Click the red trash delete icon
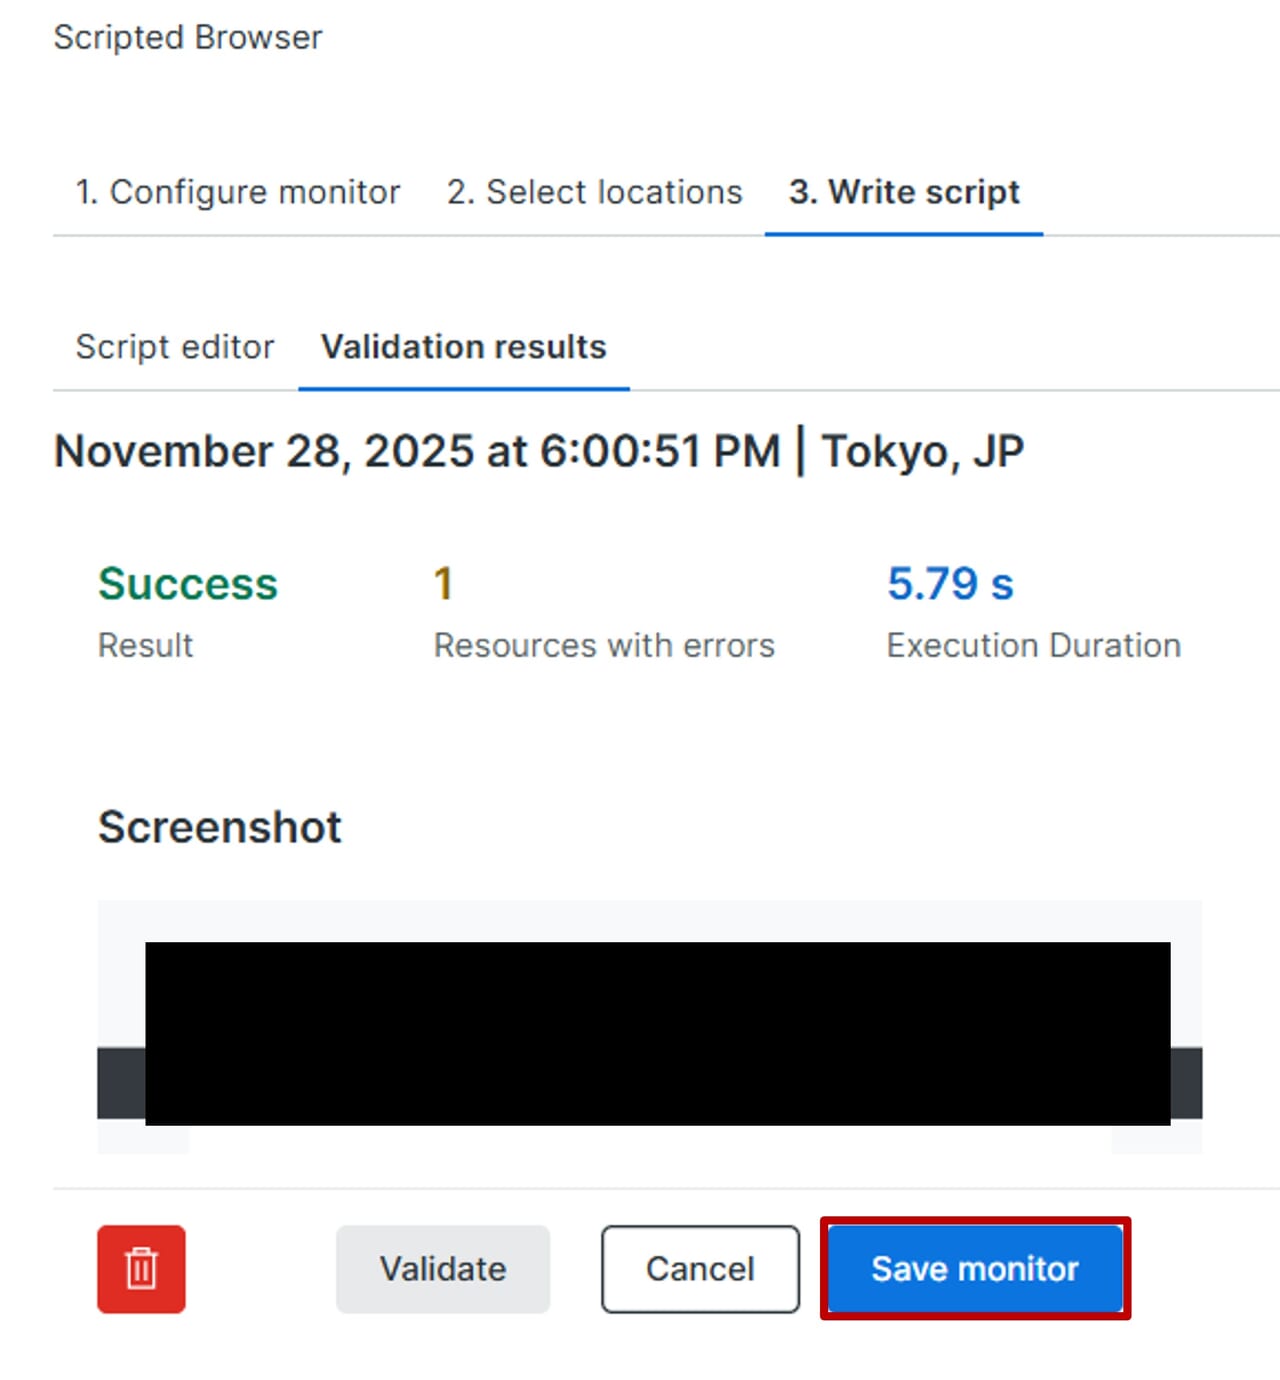The height and width of the screenshot is (1380, 1280). tap(141, 1268)
